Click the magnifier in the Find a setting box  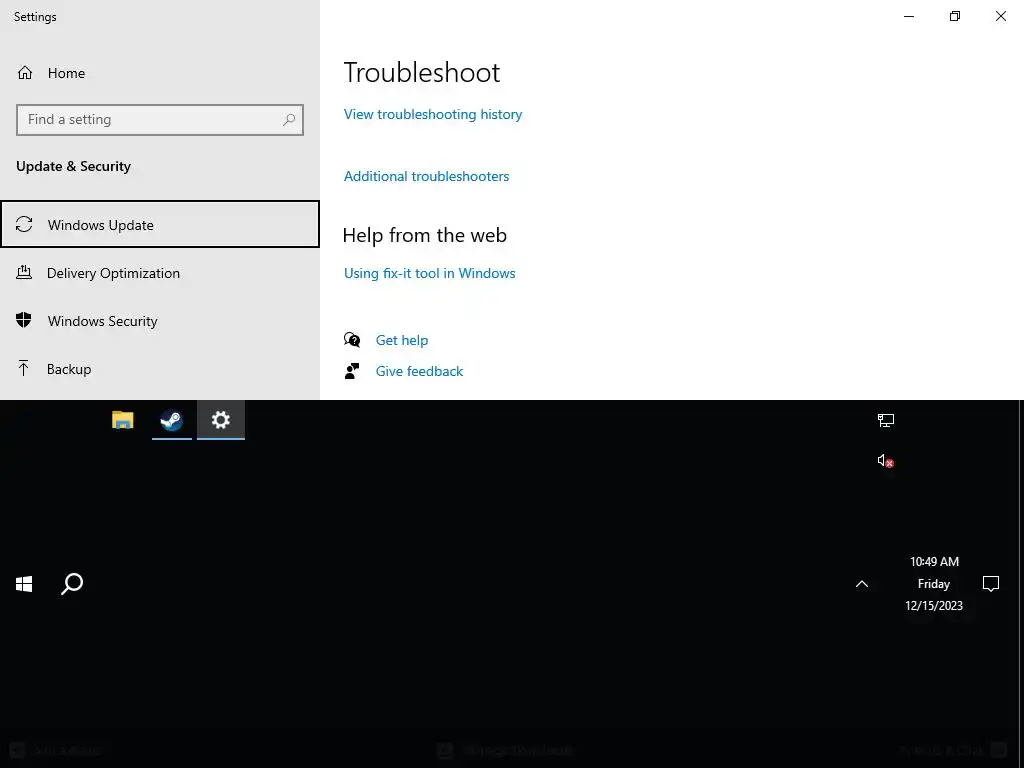pyautogui.click(x=289, y=120)
